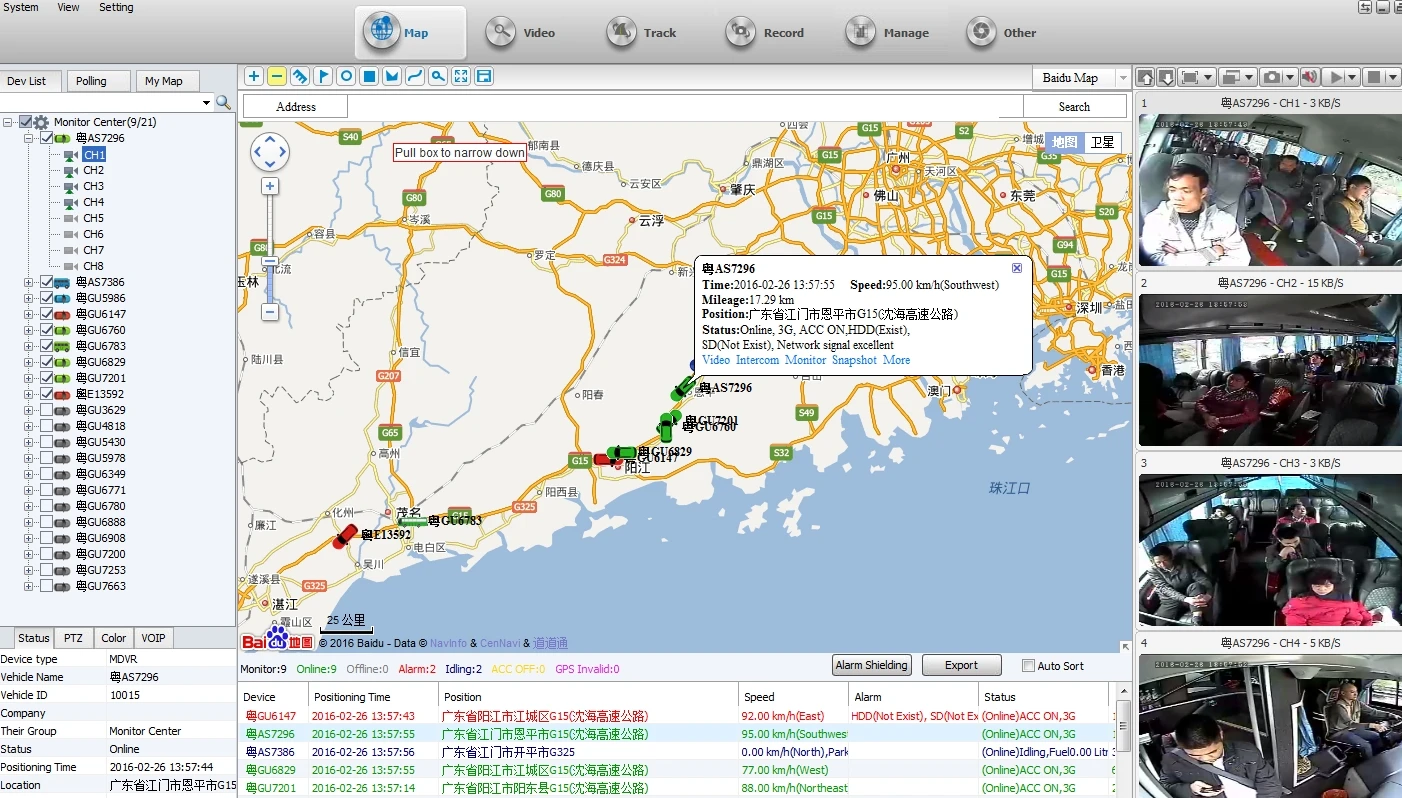Screen dimensions: 1402x798
Task: Switch to the Track module
Action: click(x=641, y=32)
